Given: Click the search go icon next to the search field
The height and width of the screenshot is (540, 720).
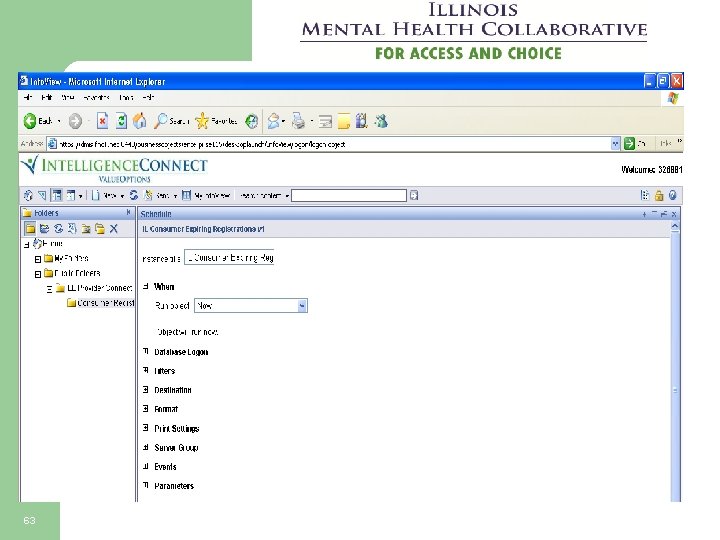Looking at the screenshot, I should (x=414, y=196).
